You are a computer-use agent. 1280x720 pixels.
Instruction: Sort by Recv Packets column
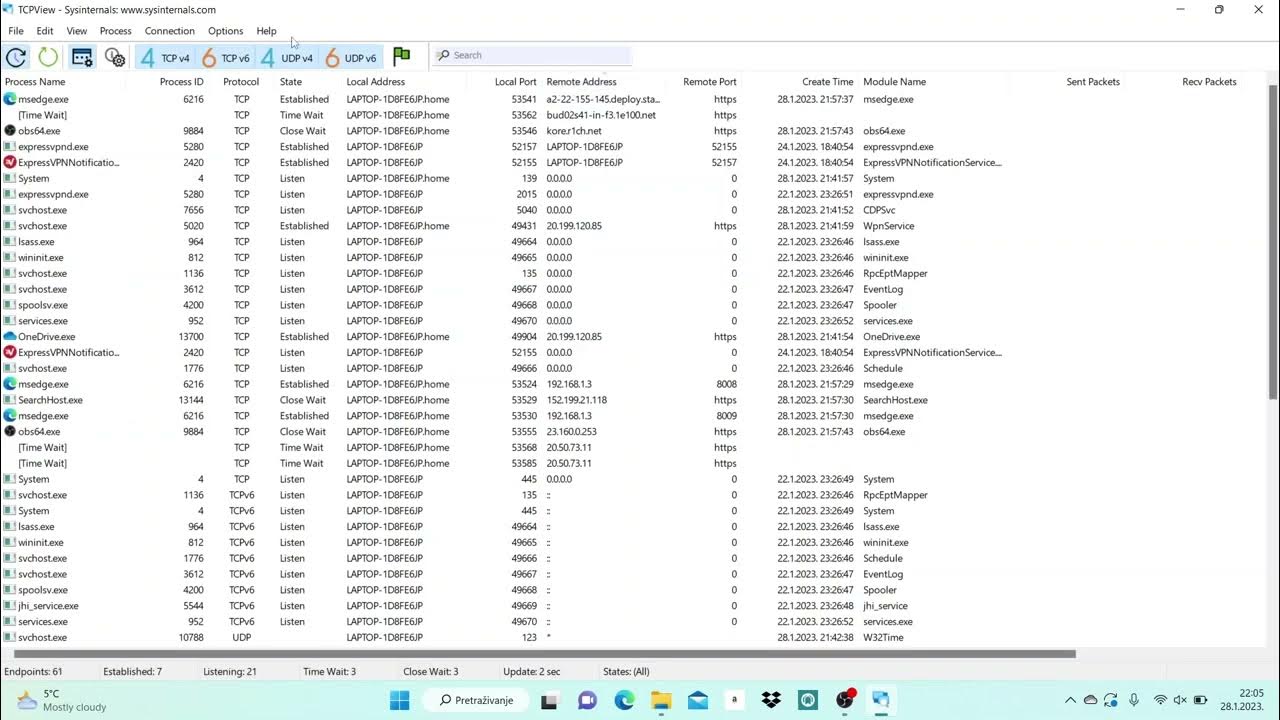coord(1209,82)
